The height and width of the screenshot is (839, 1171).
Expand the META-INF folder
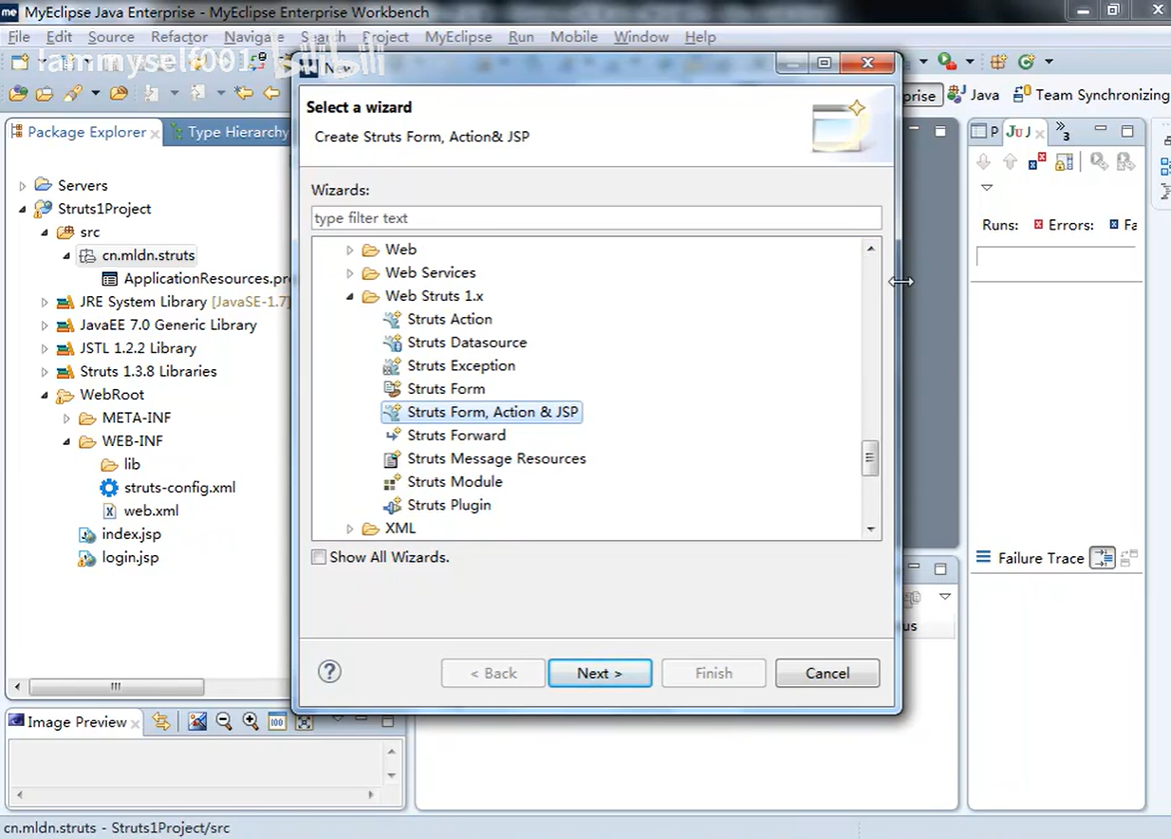click(x=66, y=418)
